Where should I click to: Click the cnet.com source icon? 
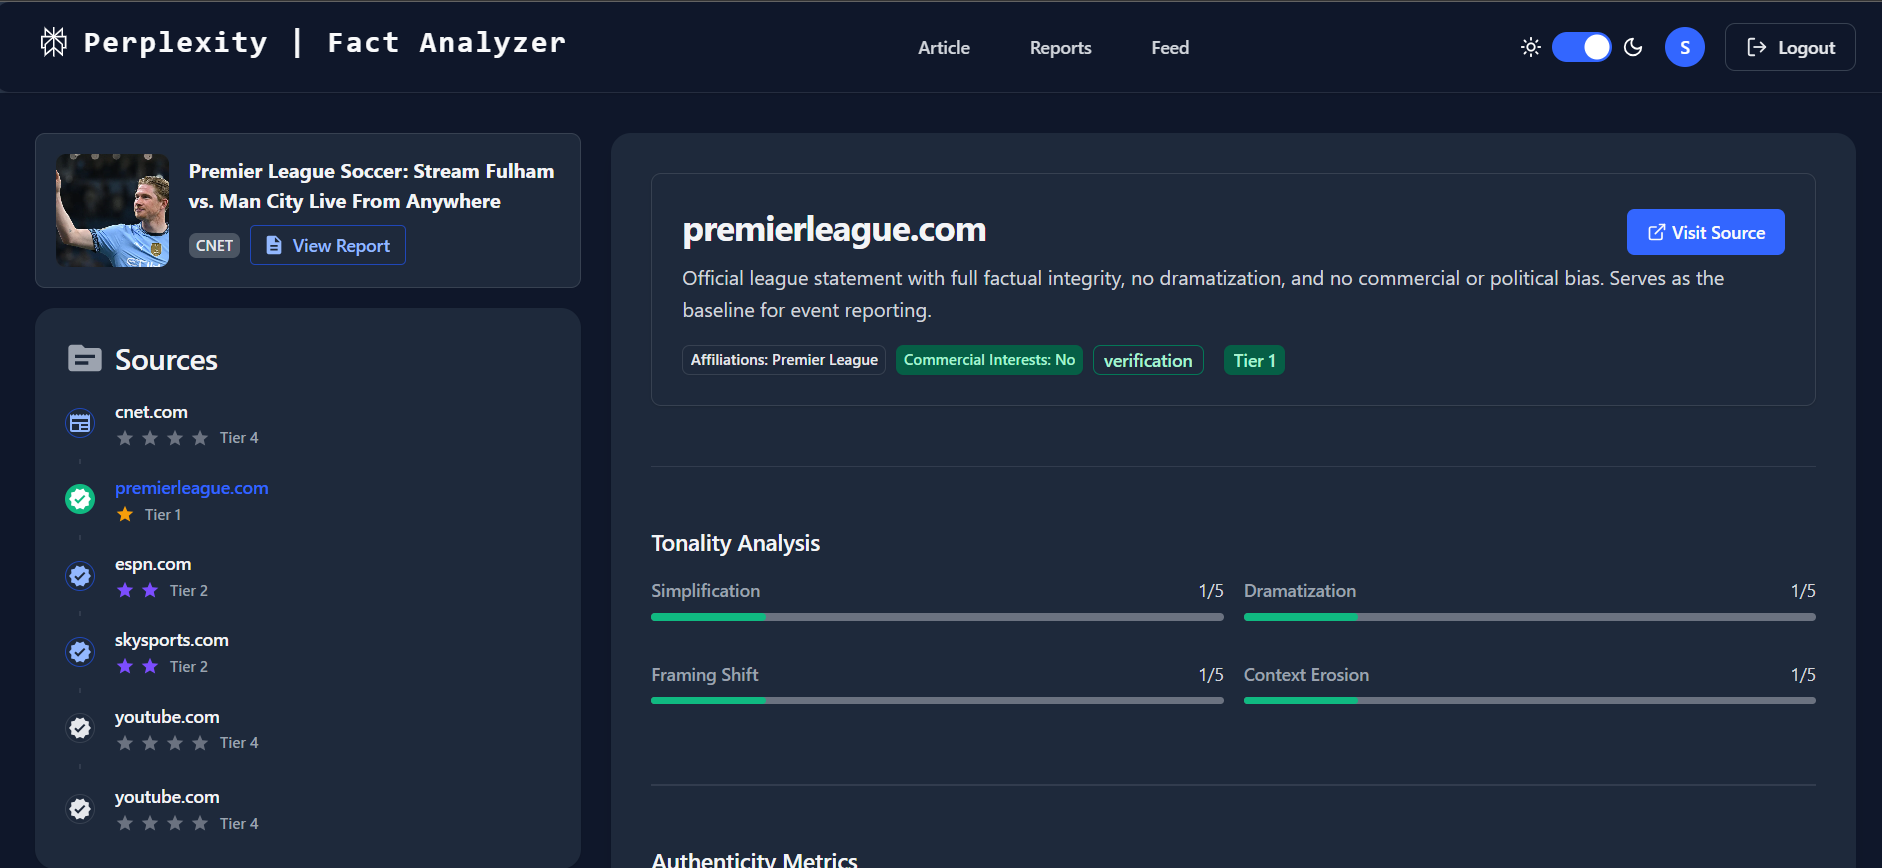point(80,423)
